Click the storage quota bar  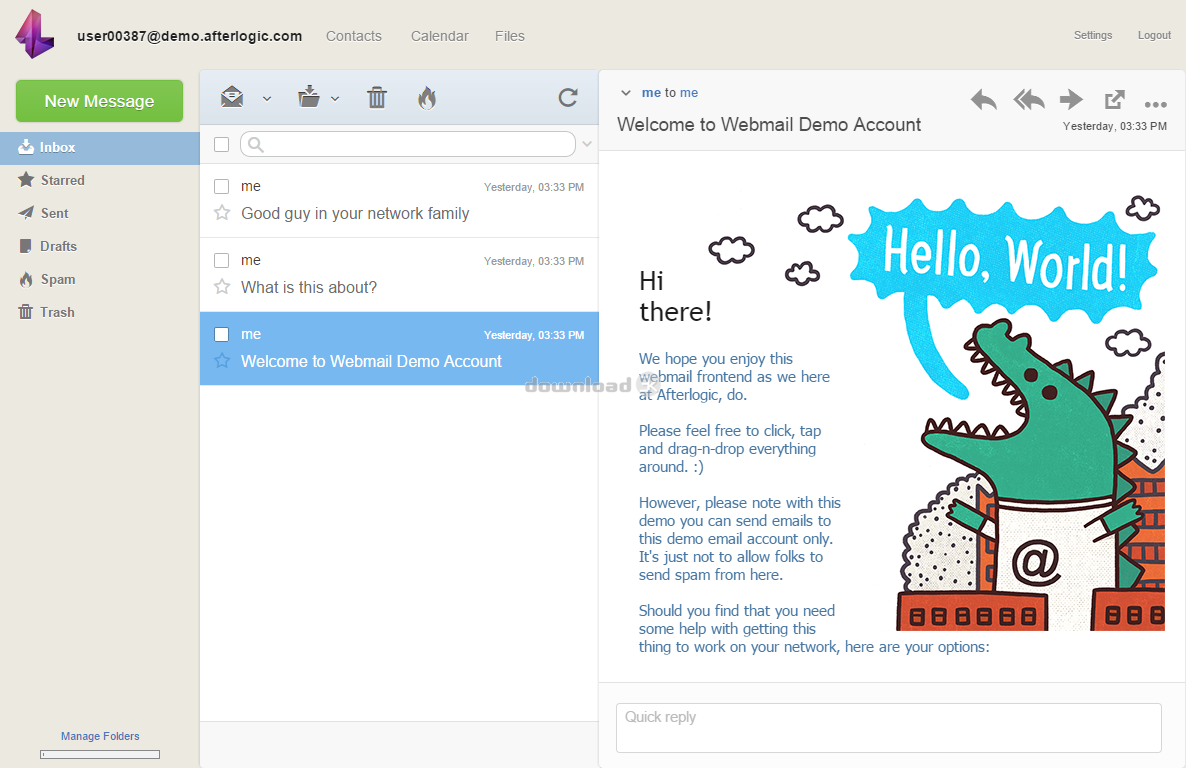(100, 754)
